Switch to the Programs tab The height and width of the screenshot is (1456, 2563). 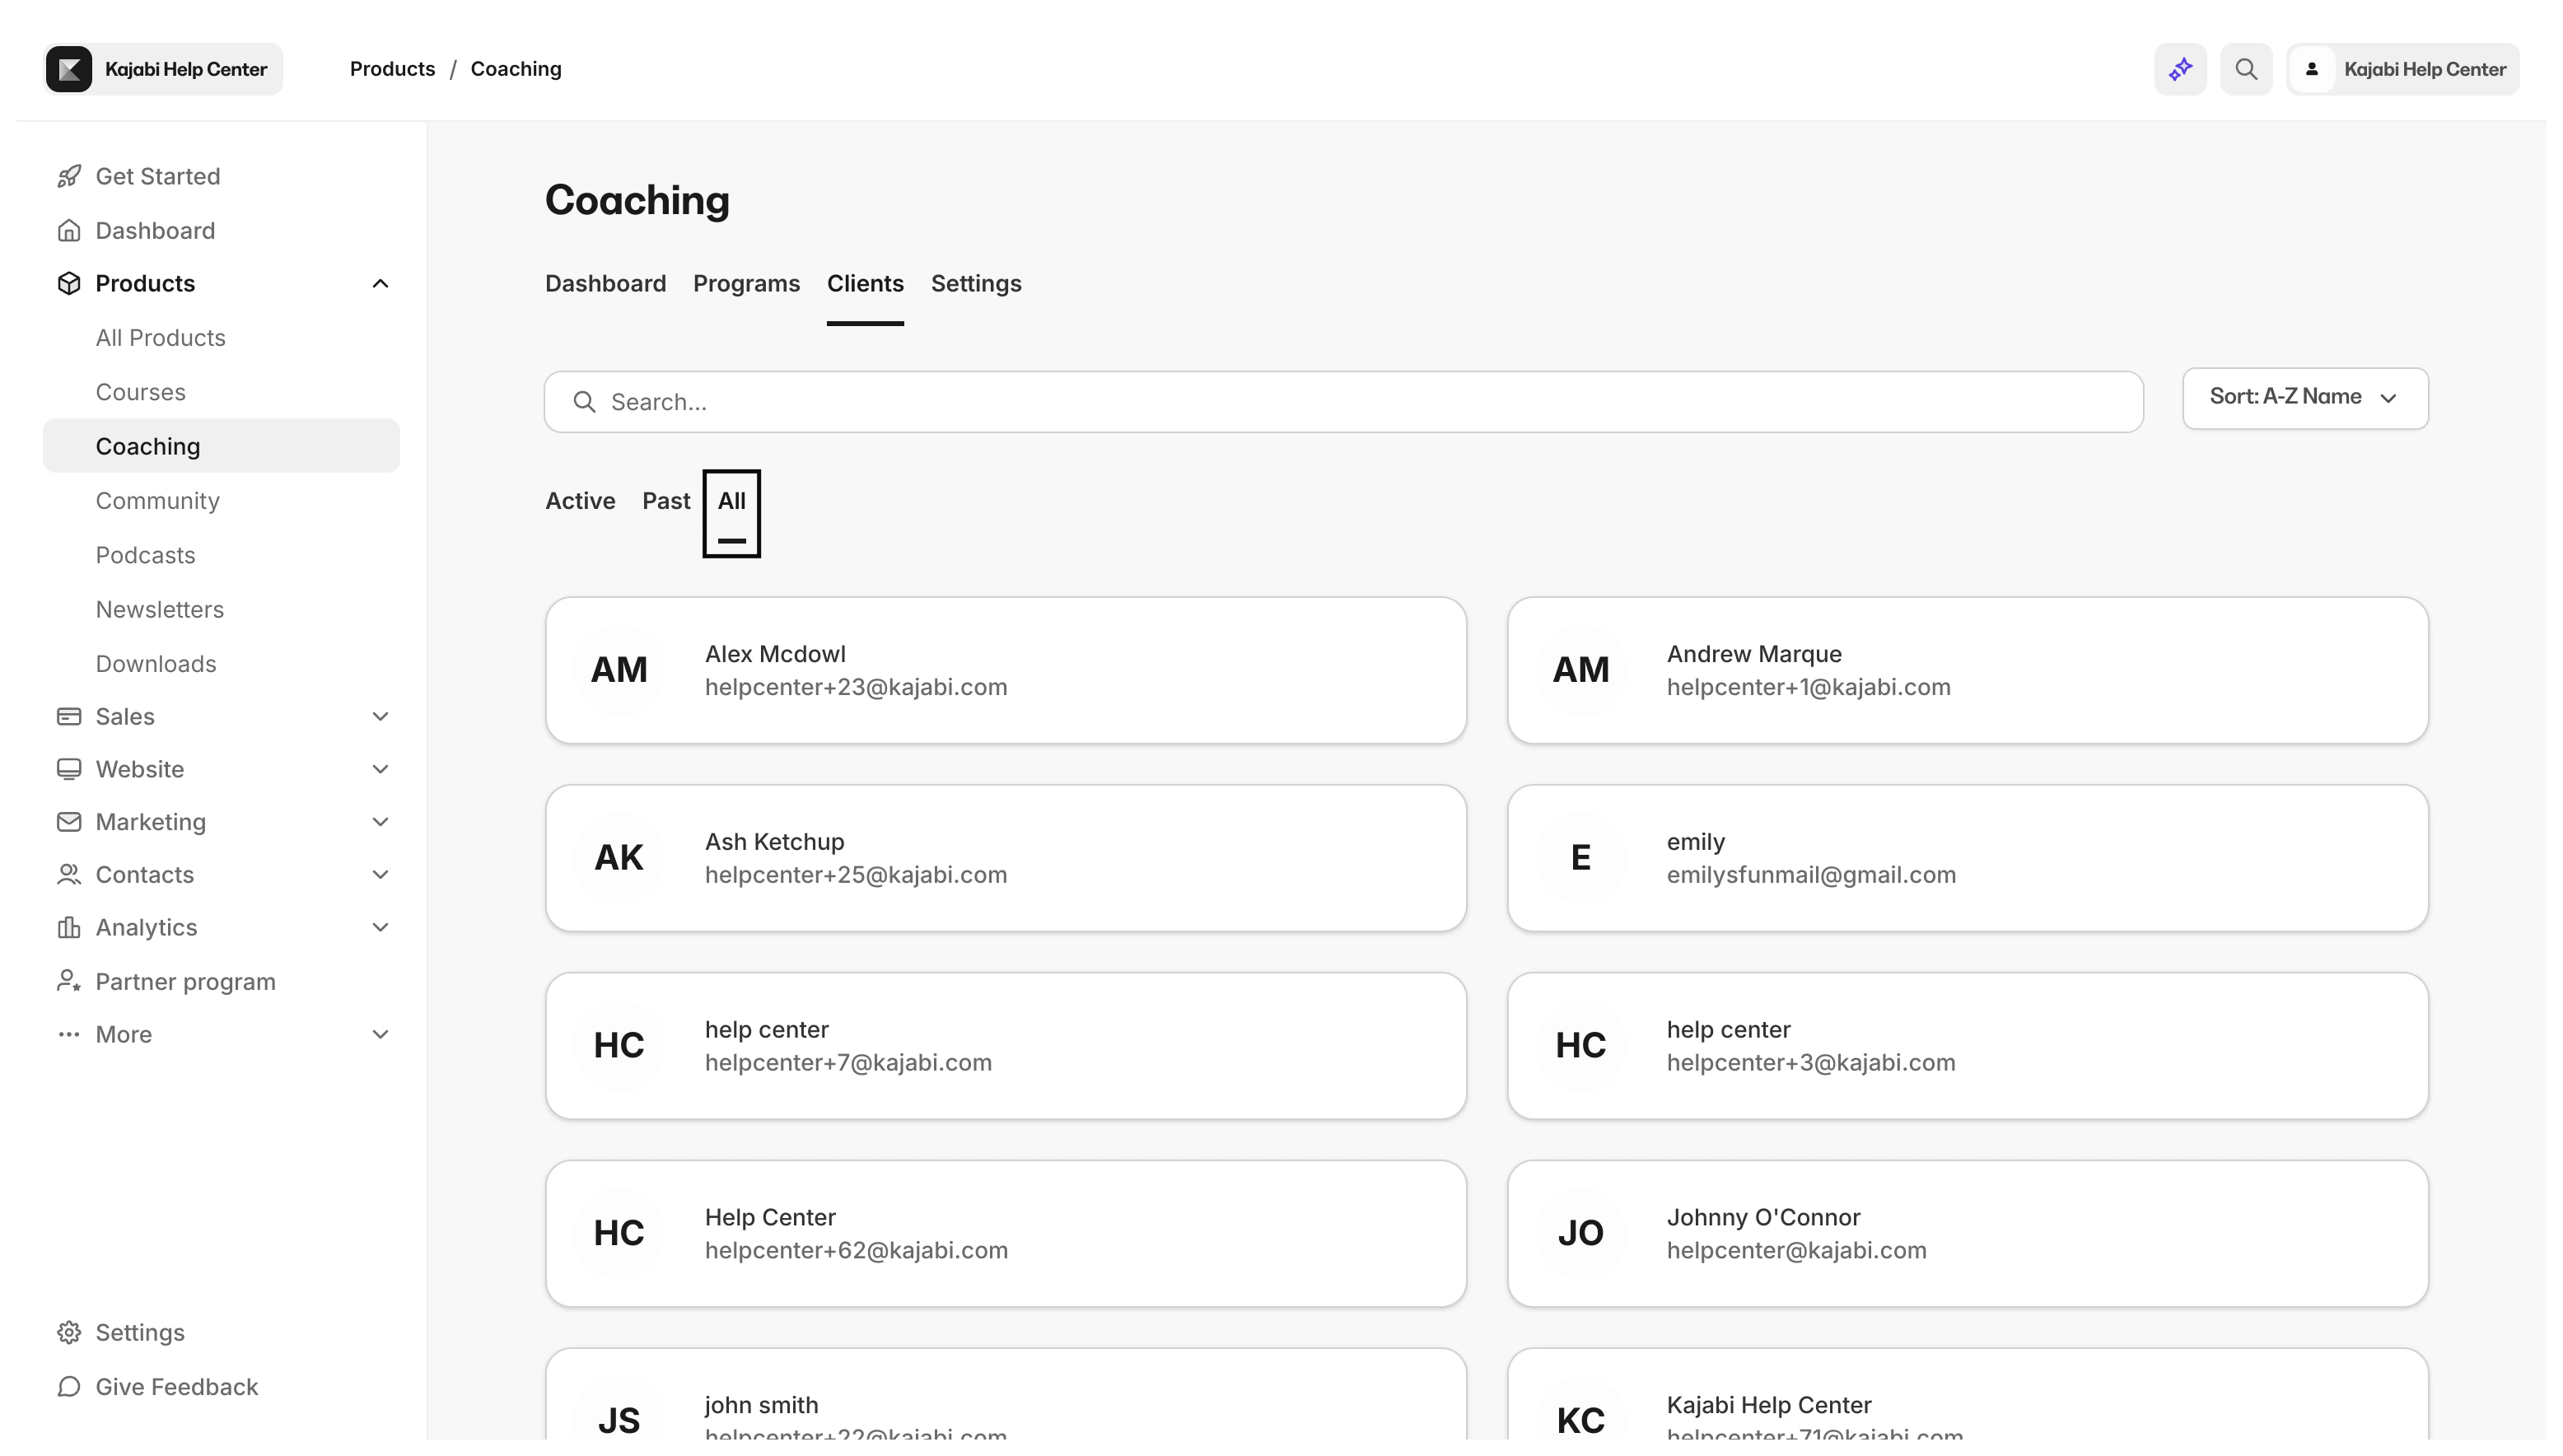pos(746,284)
